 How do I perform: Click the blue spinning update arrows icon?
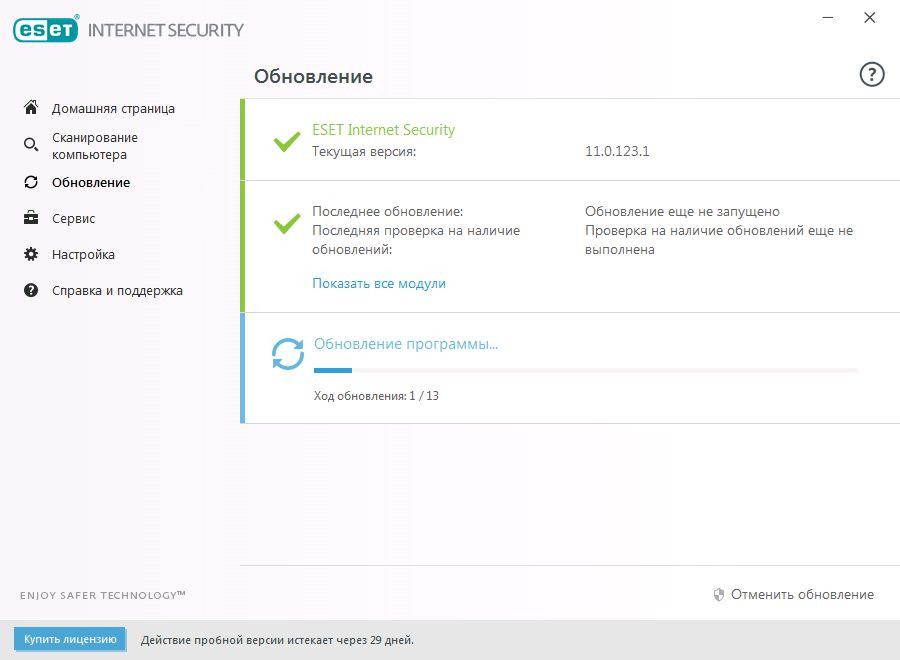(x=288, y=354)
